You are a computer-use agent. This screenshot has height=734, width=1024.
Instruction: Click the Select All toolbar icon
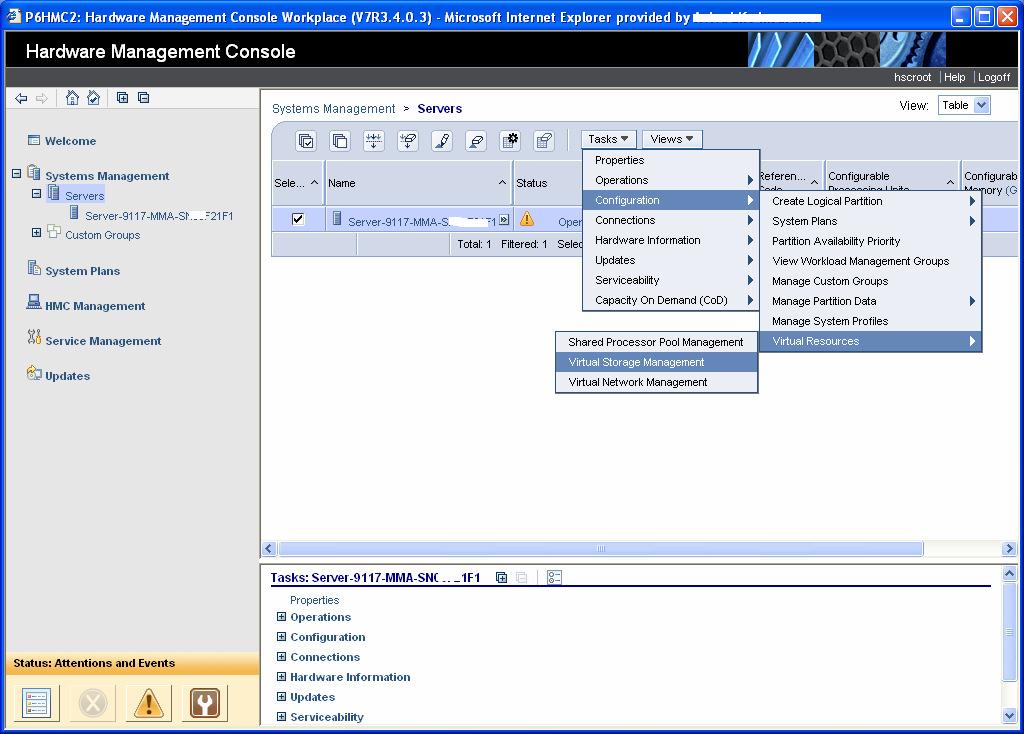tap(306, 140)
